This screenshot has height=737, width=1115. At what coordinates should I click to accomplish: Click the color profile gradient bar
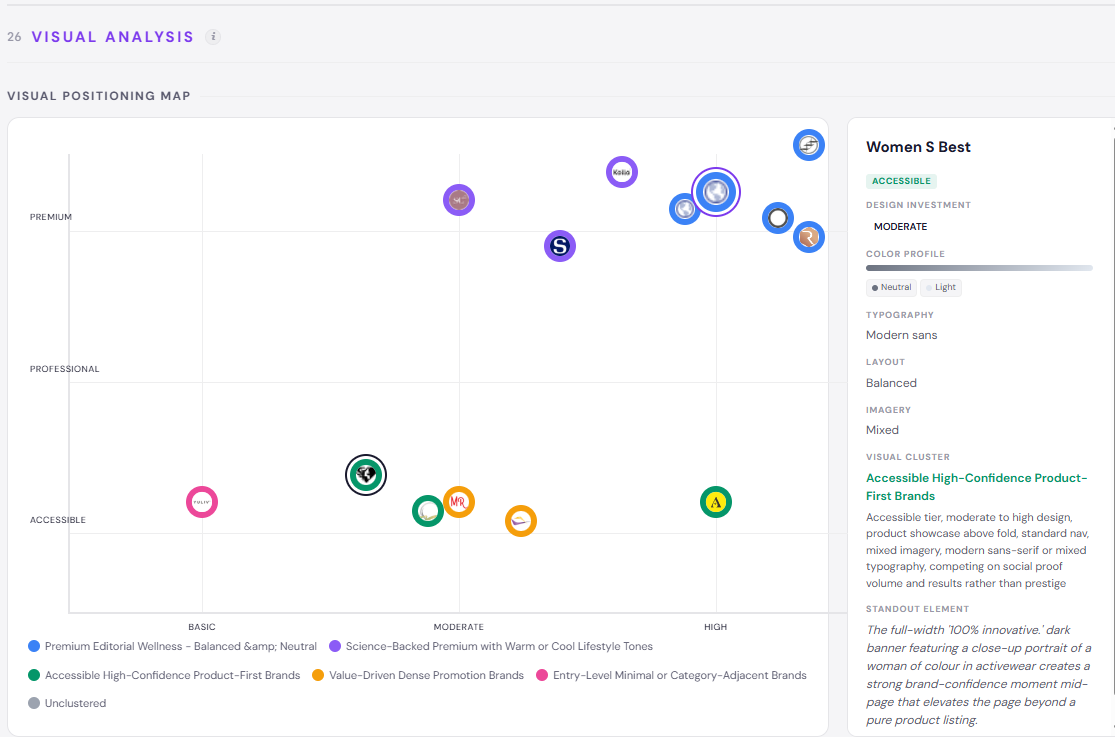tap(979, 268)
